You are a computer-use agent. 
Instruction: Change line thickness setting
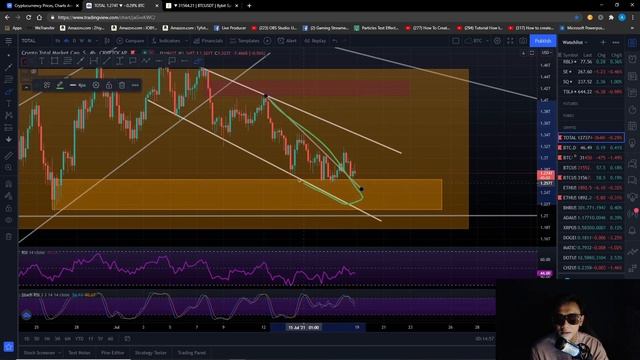click(x=78, y=85)
